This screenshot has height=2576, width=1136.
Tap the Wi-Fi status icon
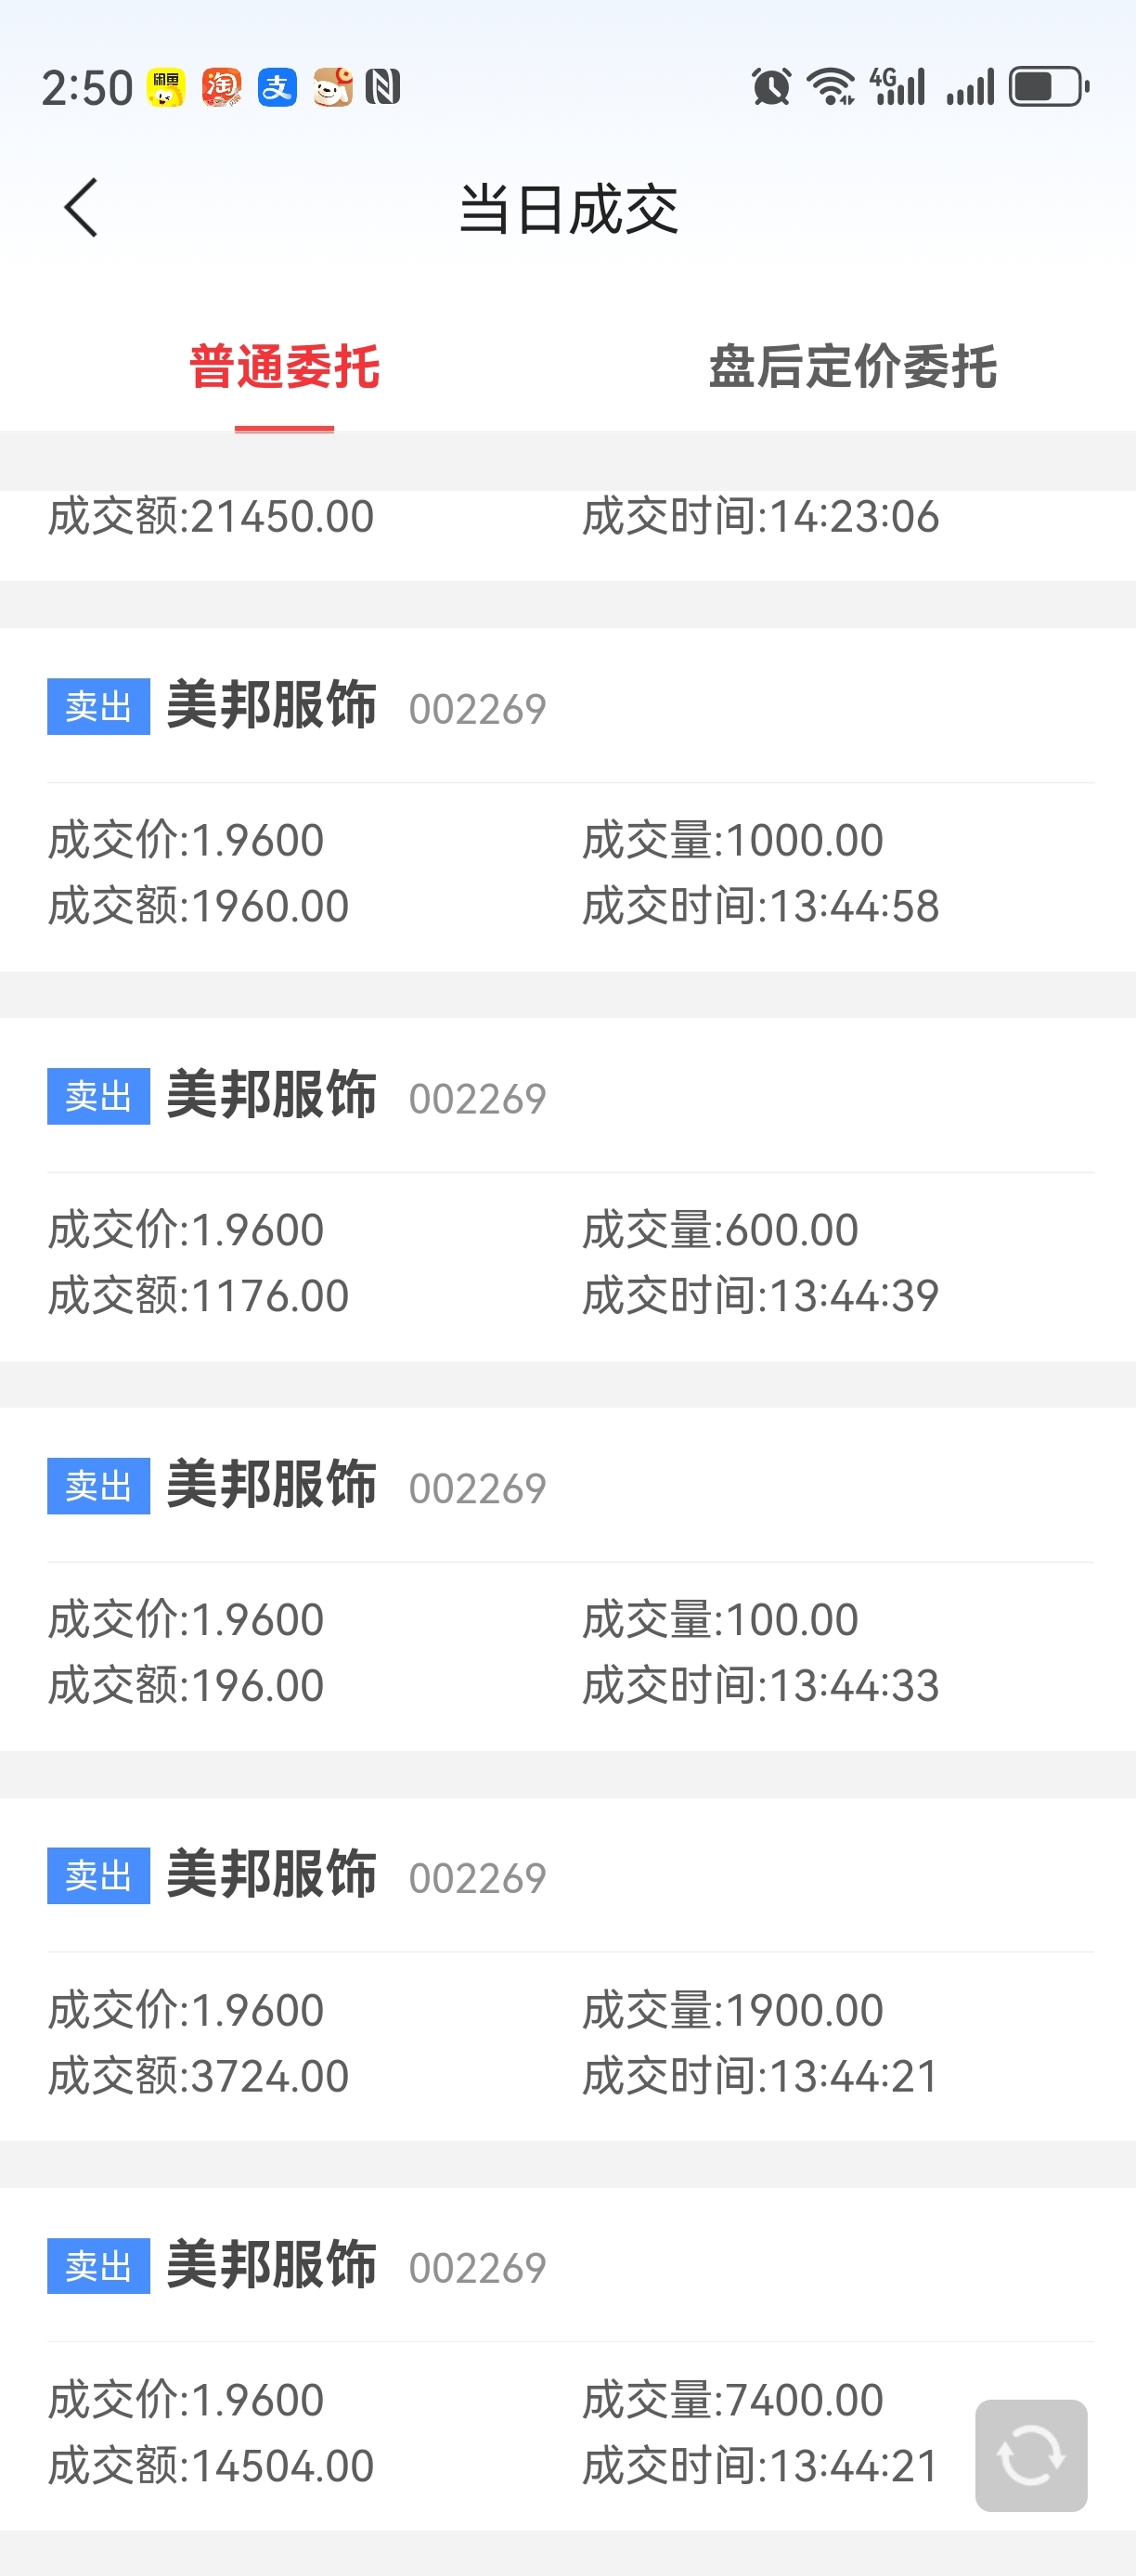pyautogui.click(x=831, y=86)
